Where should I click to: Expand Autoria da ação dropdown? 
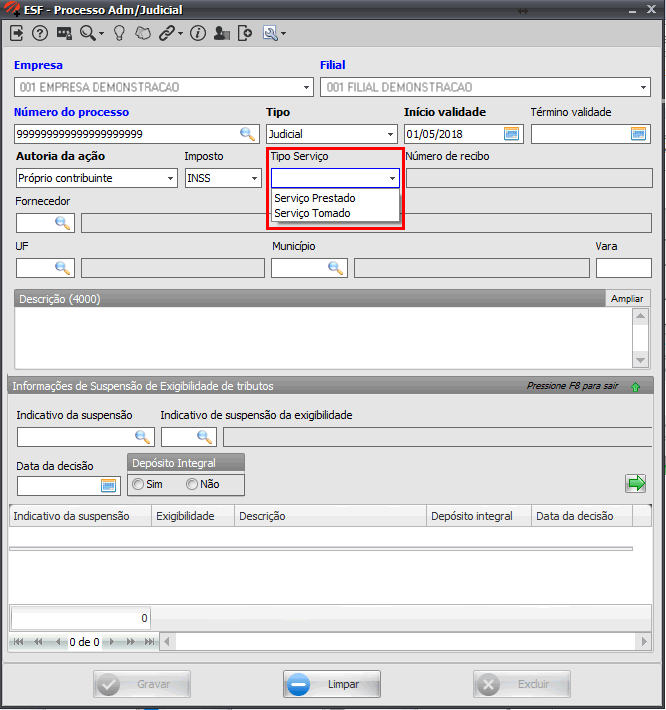(x=170, y=178)
